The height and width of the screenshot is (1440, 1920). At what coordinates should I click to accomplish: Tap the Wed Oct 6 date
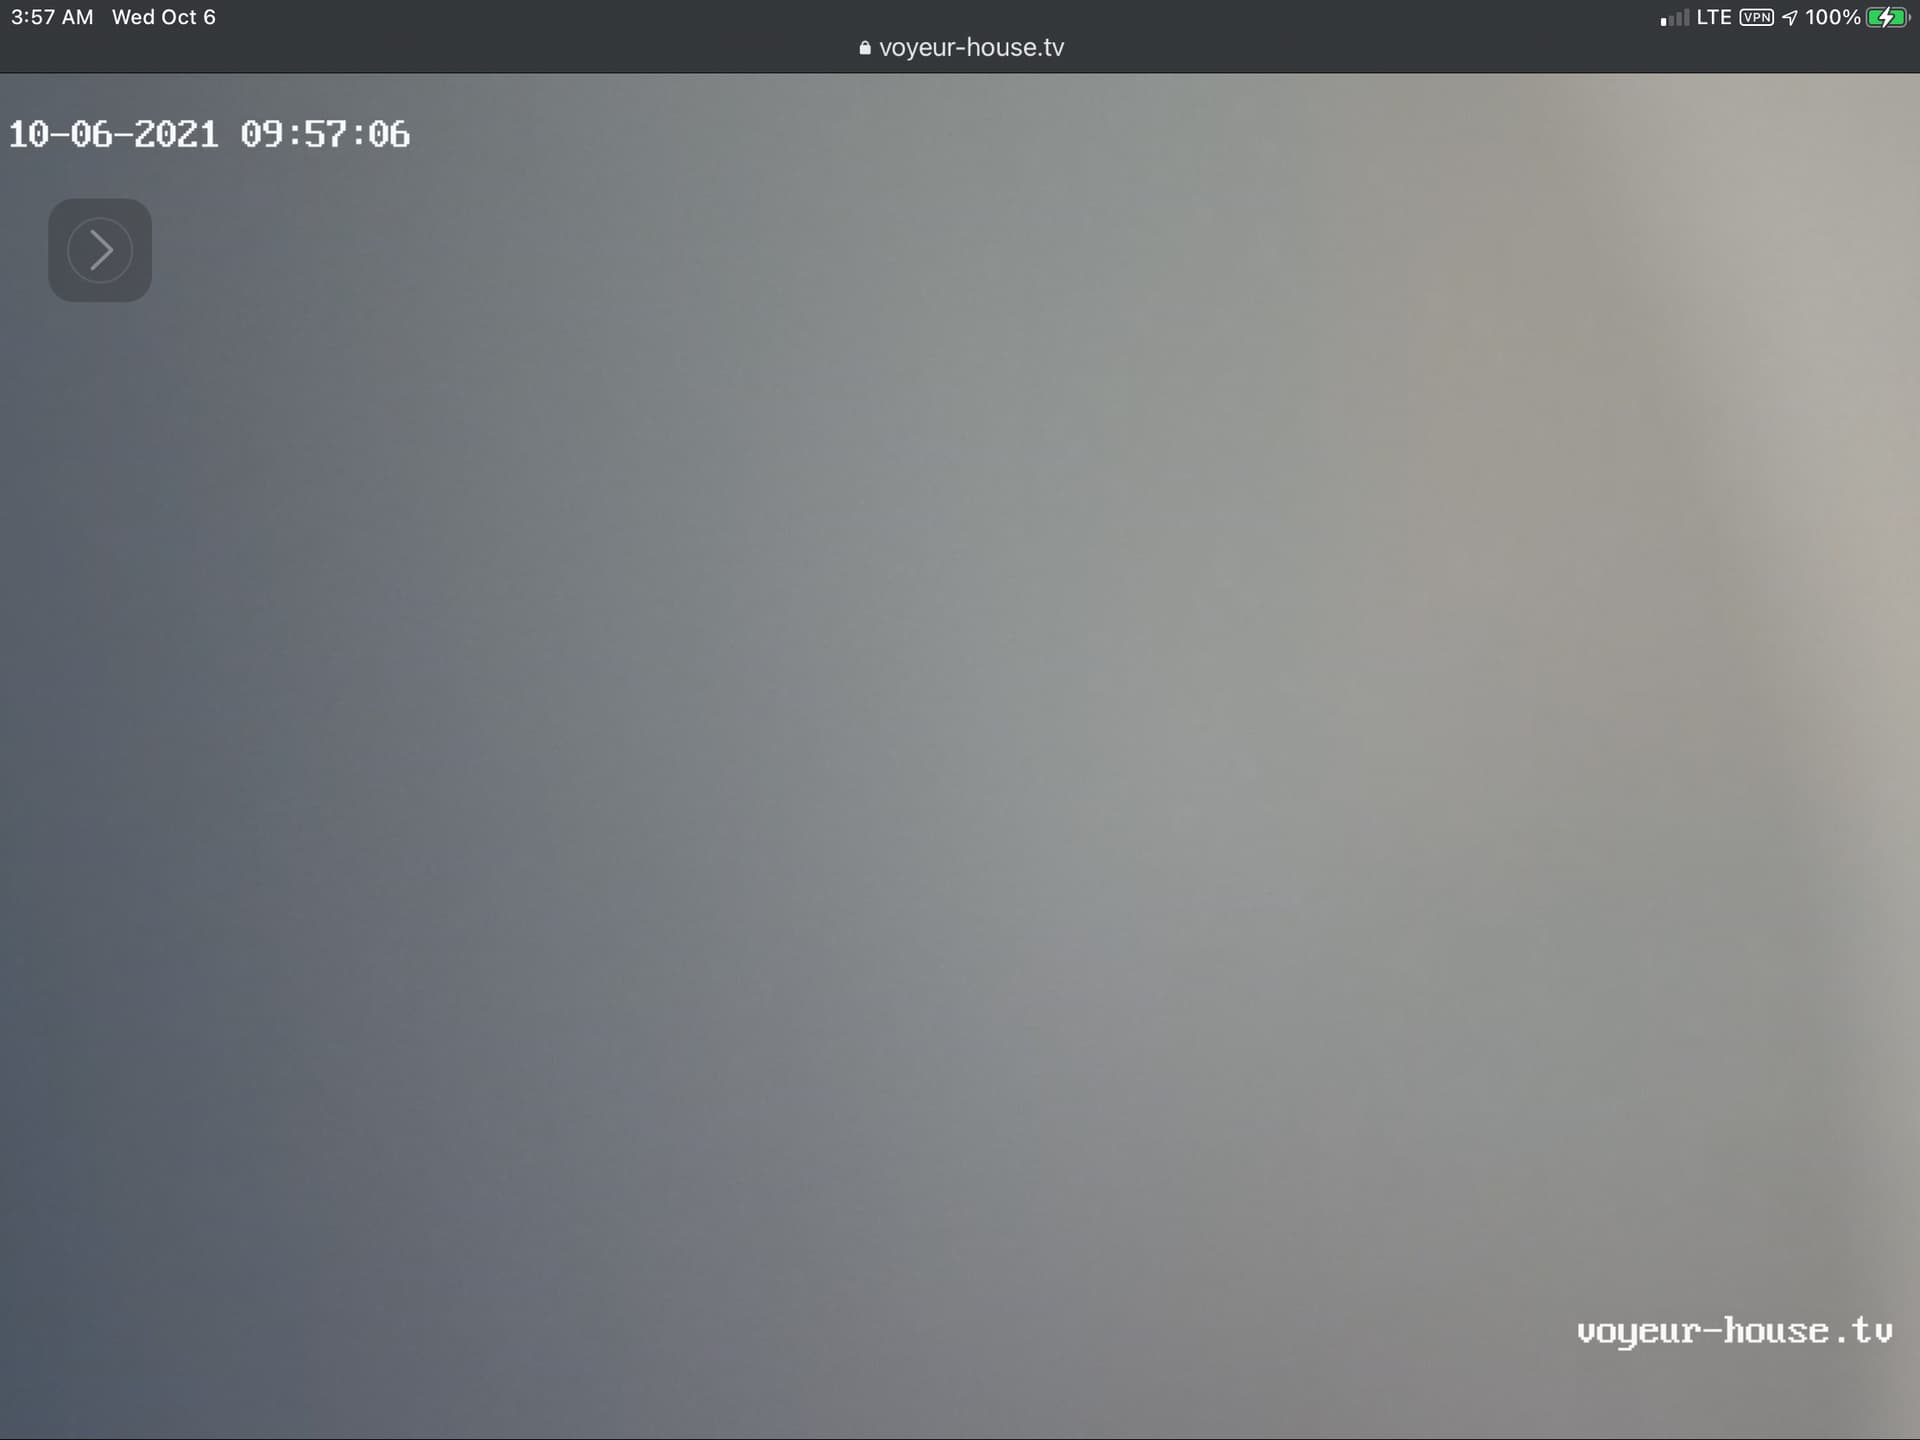click(164, 17)
